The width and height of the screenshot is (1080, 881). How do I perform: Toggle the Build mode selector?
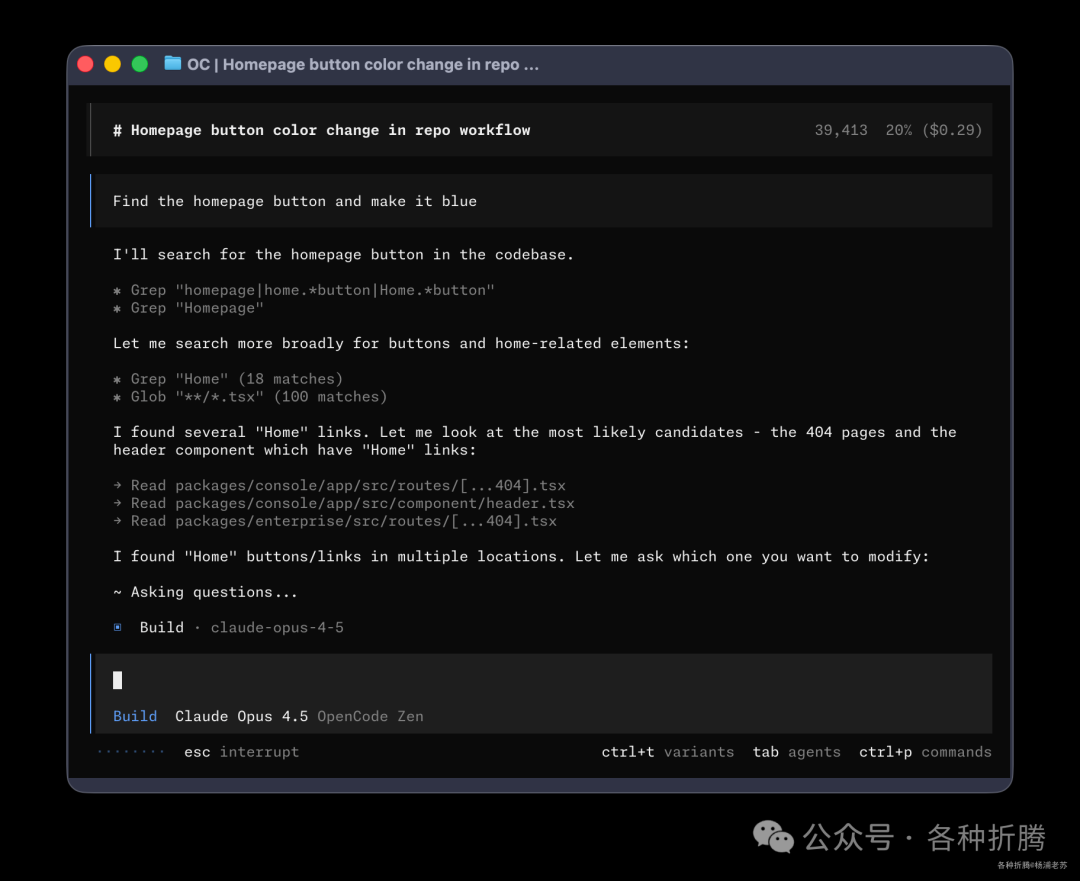click(162, 627)
